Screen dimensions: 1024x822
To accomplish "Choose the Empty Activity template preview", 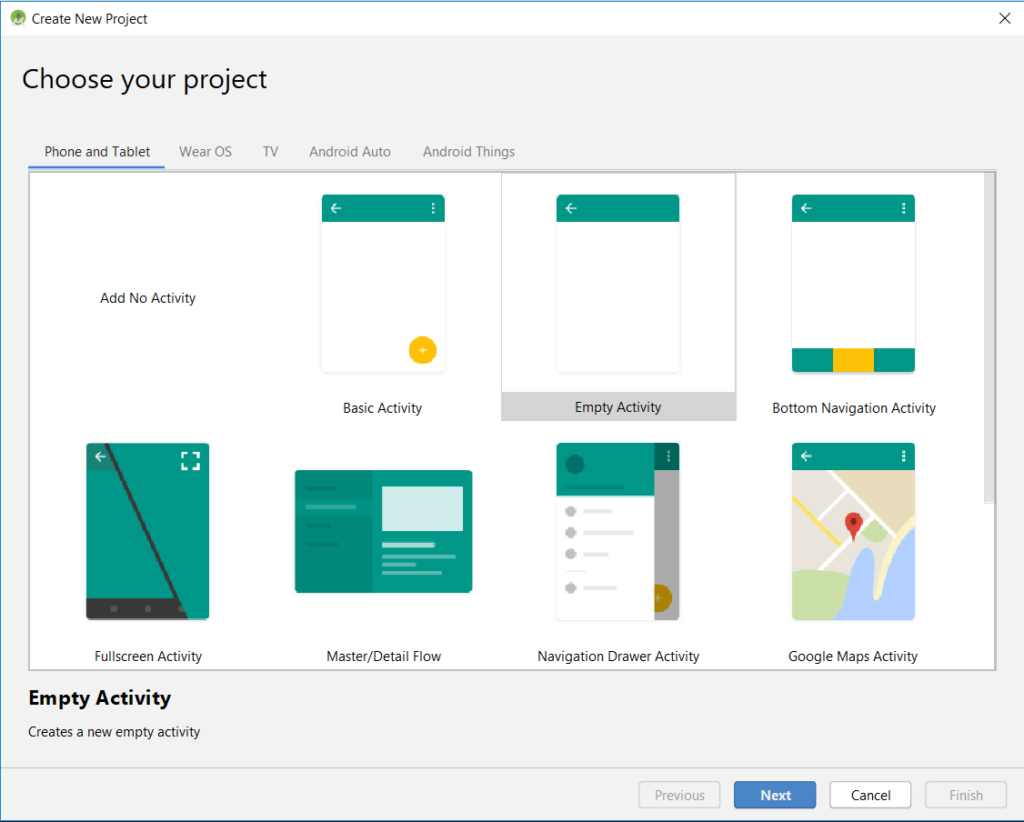I will 618,284.
